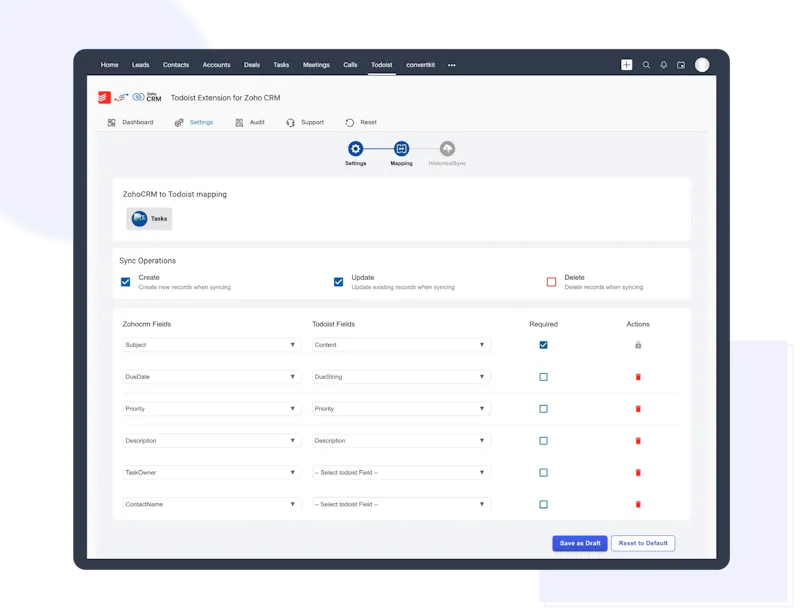Open the Subject Zohocrm field dropdown
Screen dimensions: 800x608
(x=212, y=345)
